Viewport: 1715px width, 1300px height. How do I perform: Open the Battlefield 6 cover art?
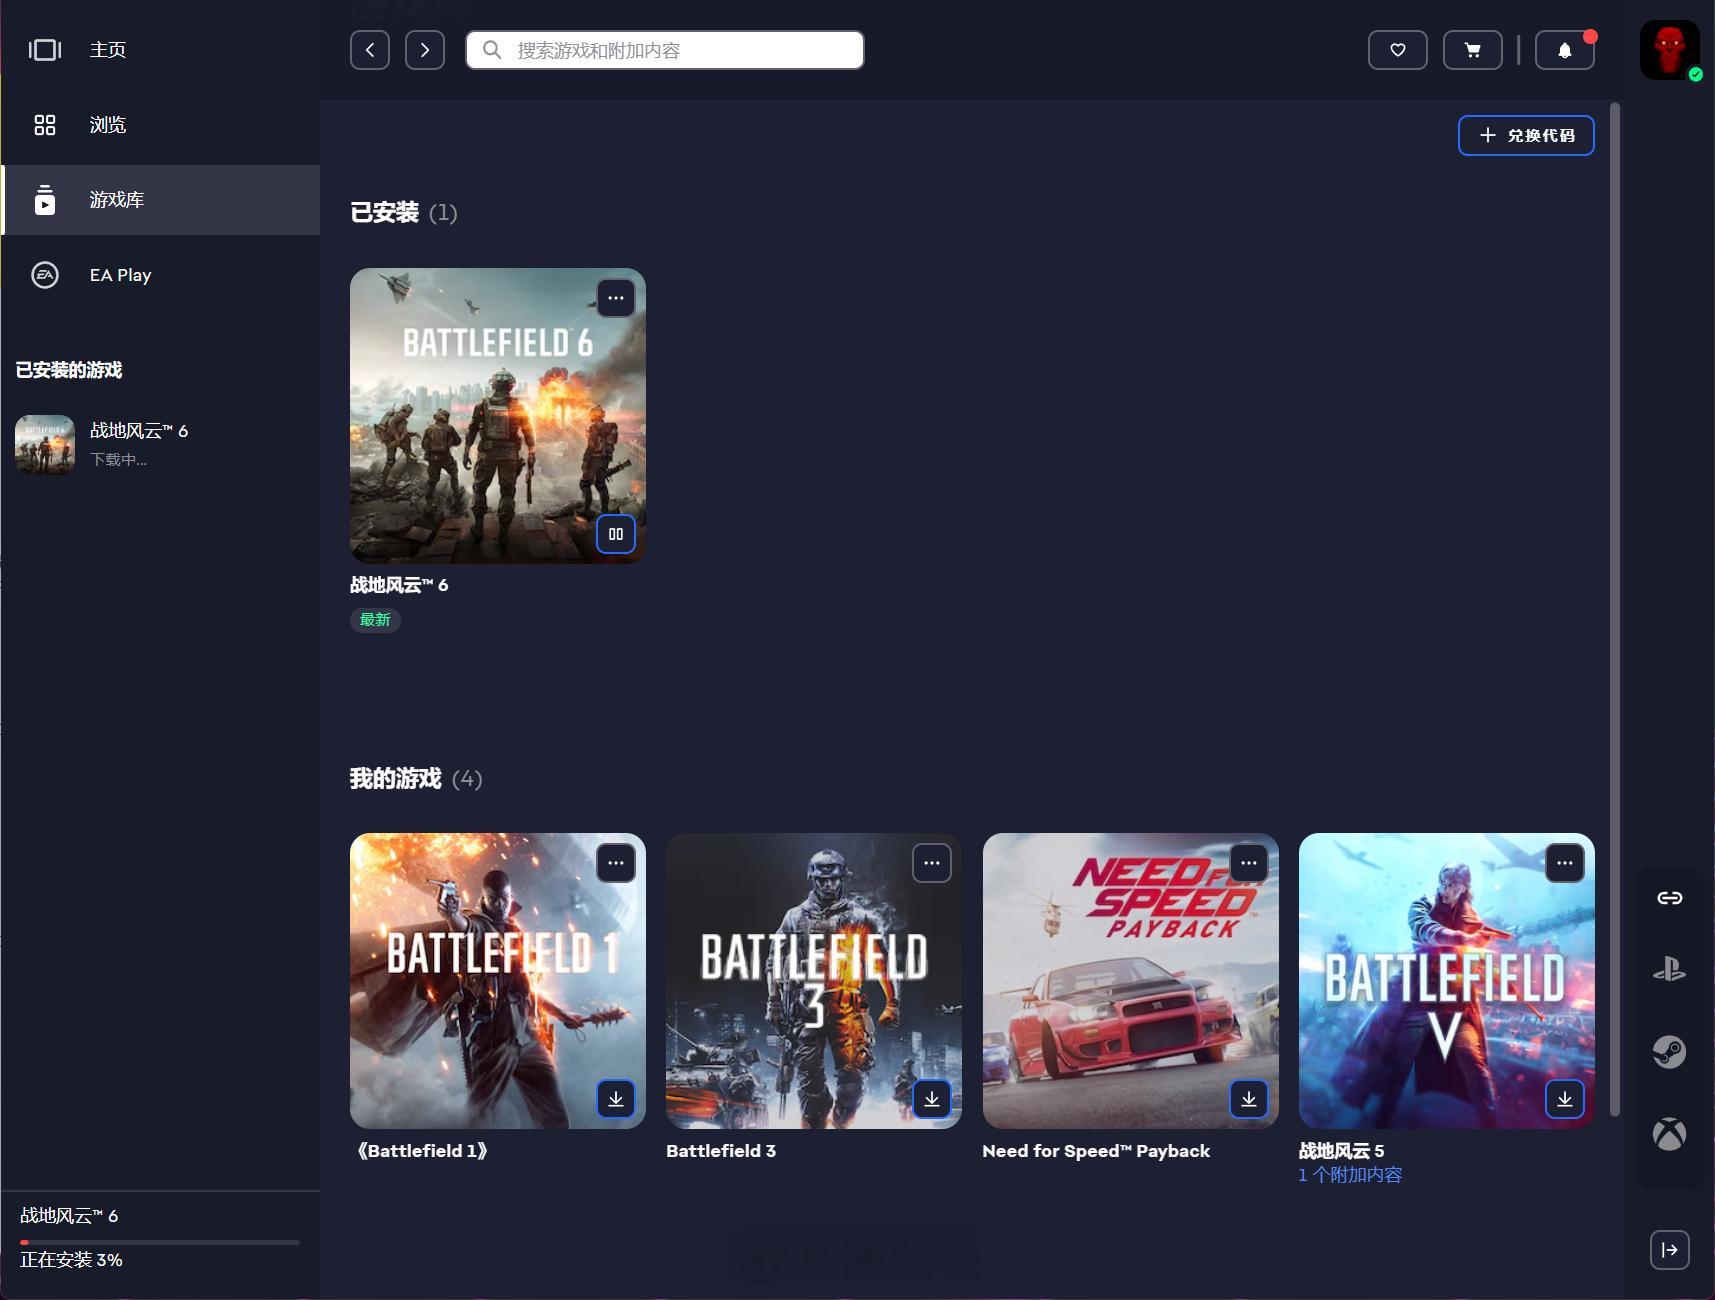(498, 416)
